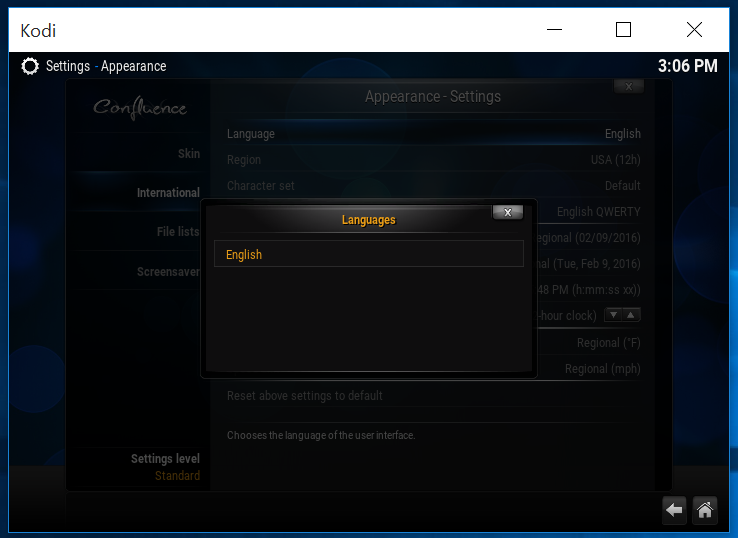Click the time format h:mm:ss xx value
This screenshot has height=538, width=738.
(x=589, y=289)
